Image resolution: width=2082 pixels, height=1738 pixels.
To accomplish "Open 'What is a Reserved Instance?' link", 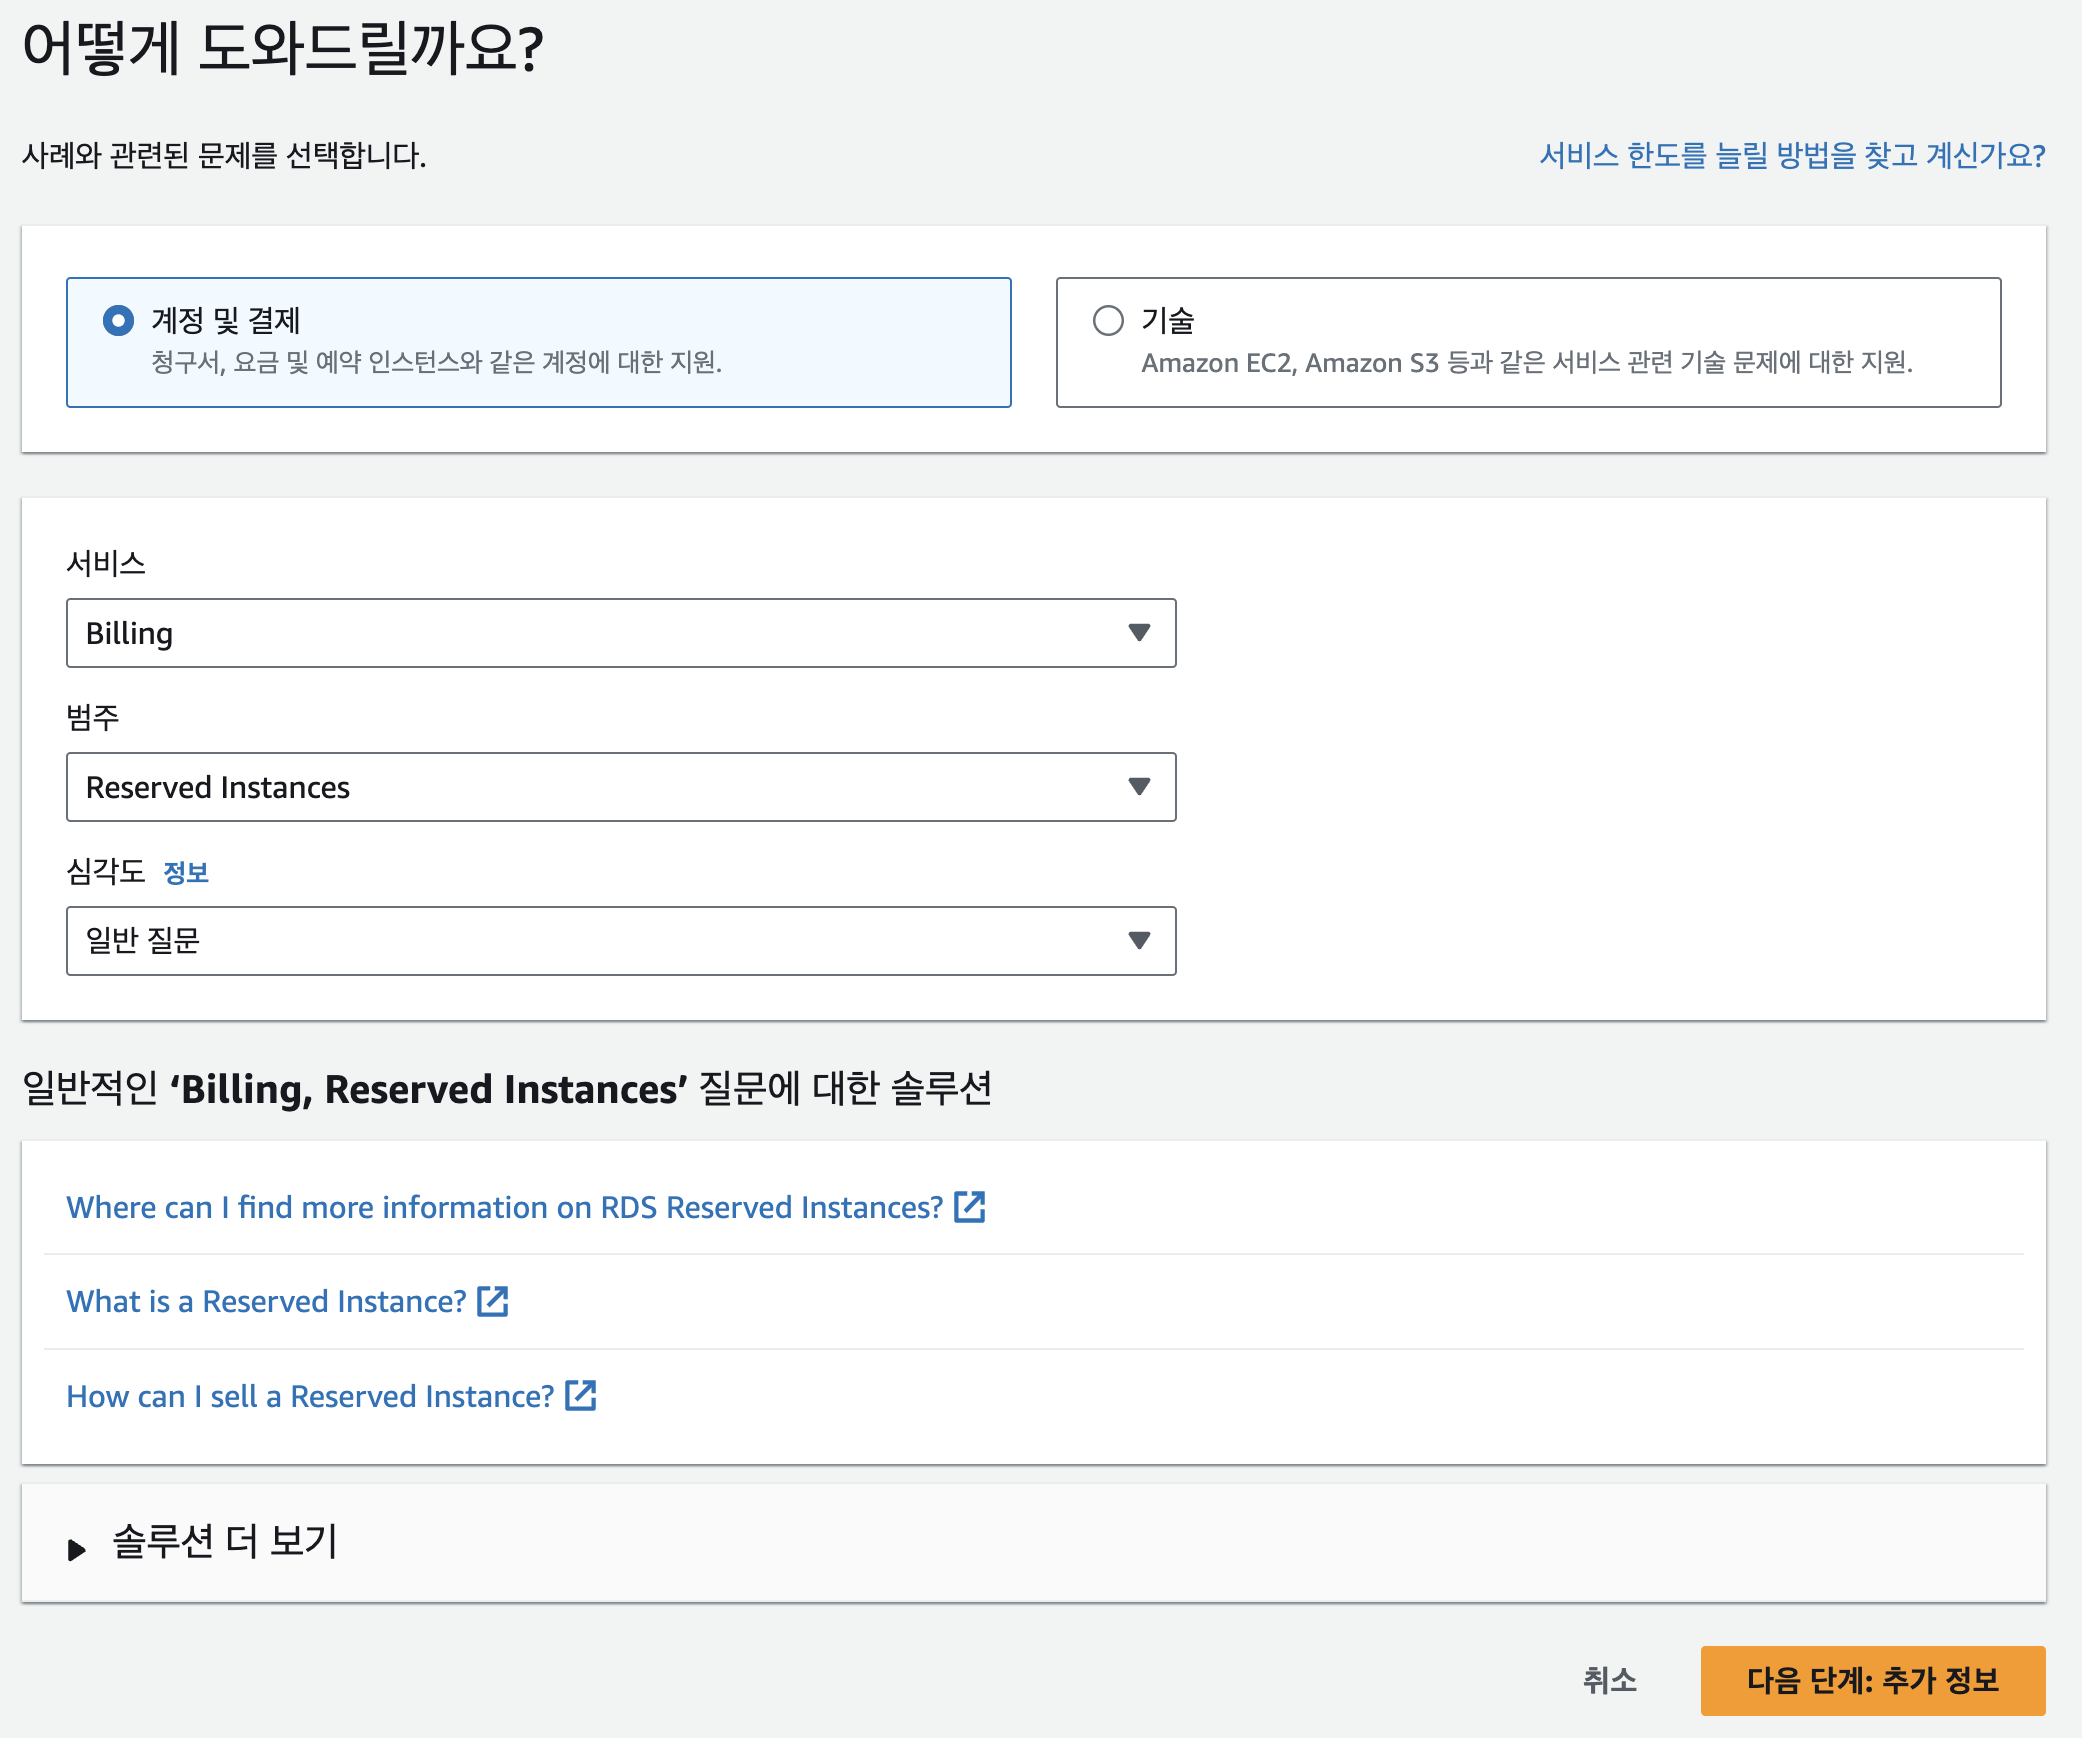I will coord(266,1301).
